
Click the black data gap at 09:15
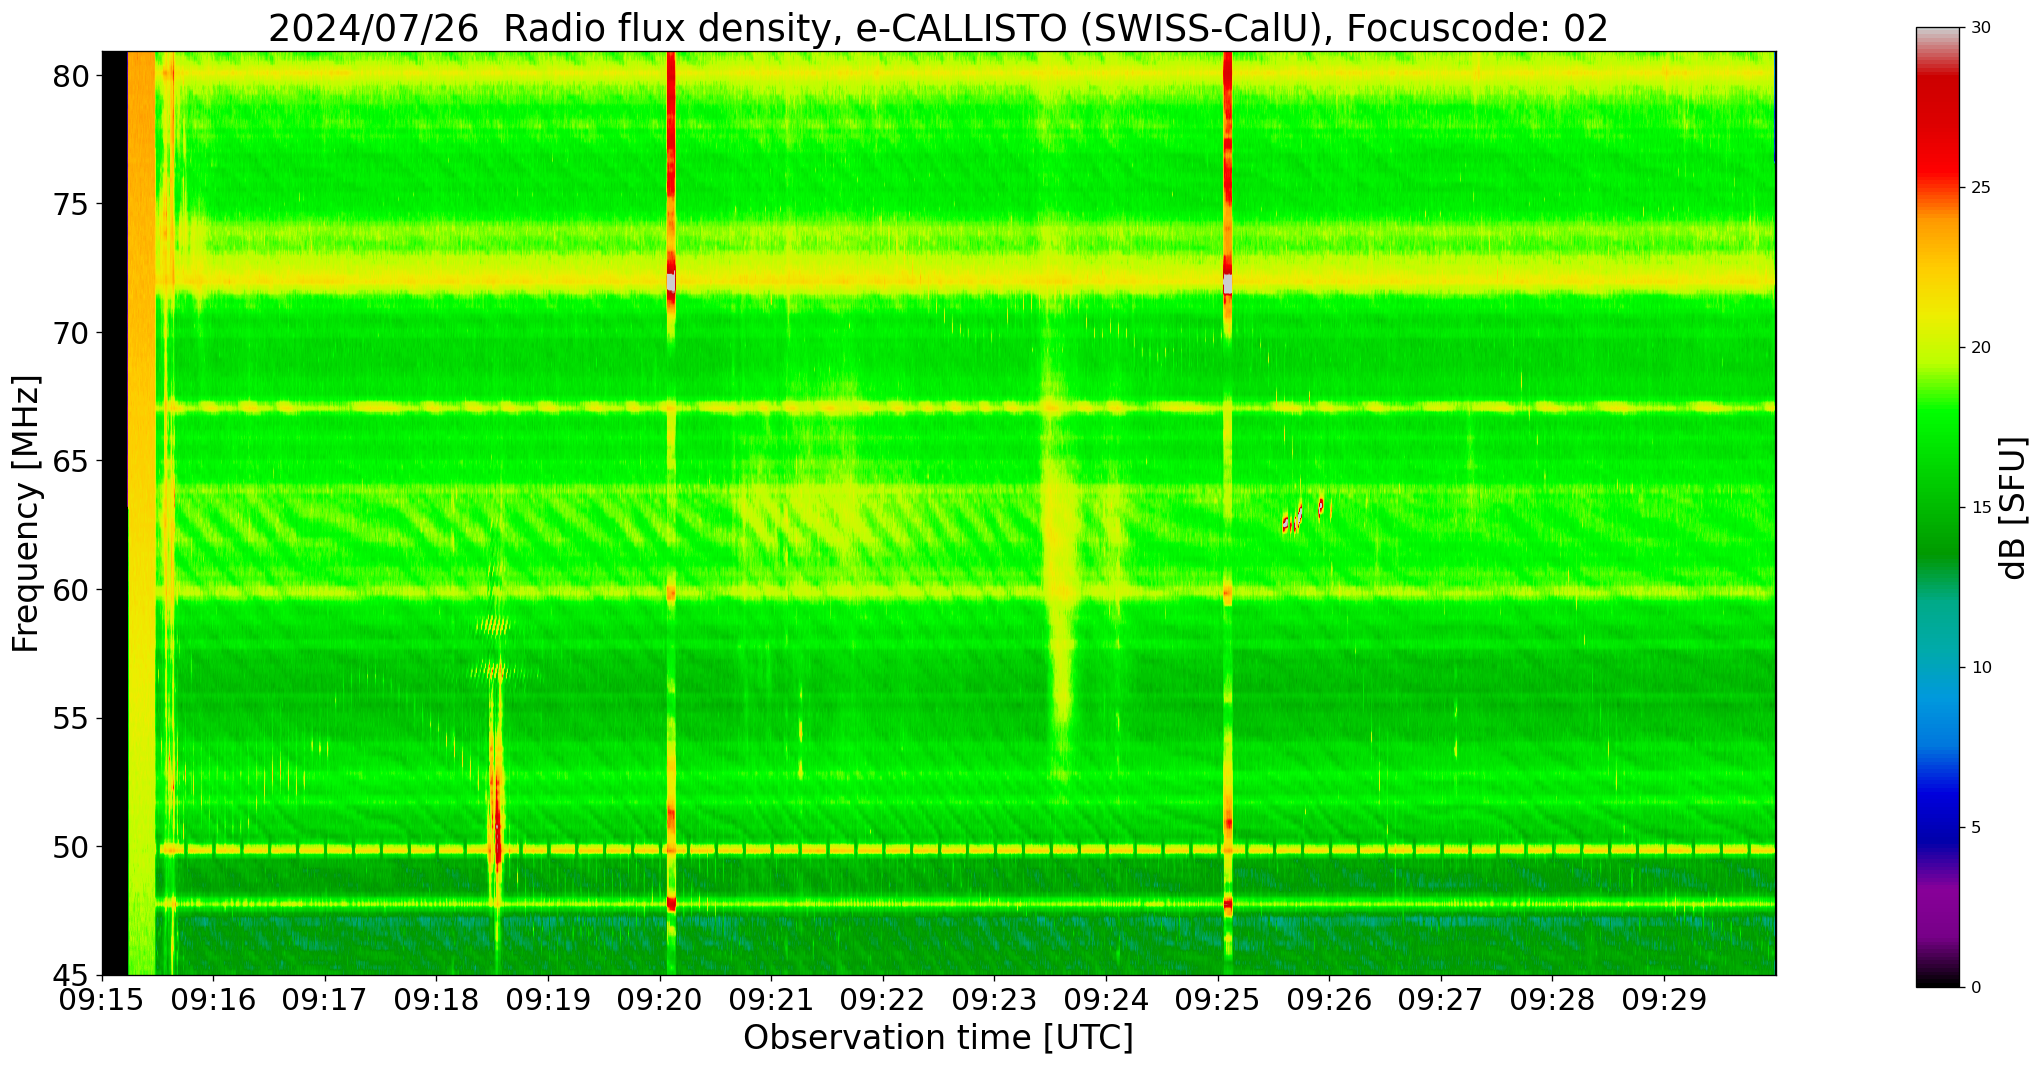pyautogui.click(x=115, y=513)
